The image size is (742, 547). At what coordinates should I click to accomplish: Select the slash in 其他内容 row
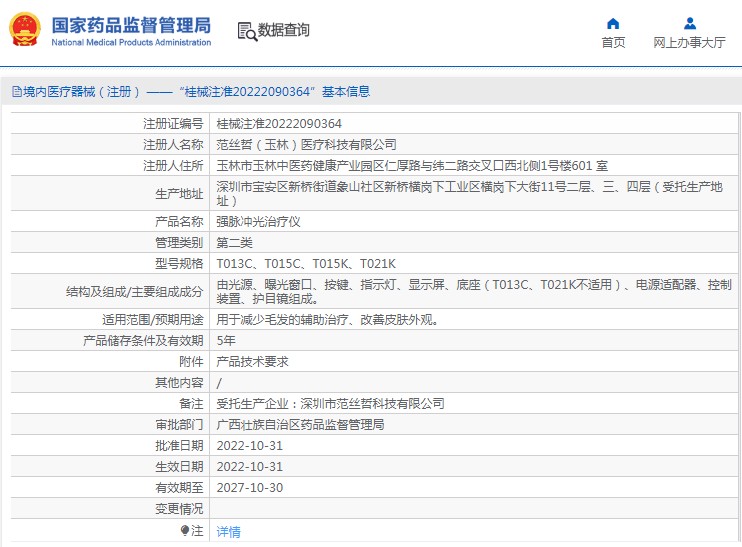219,383
